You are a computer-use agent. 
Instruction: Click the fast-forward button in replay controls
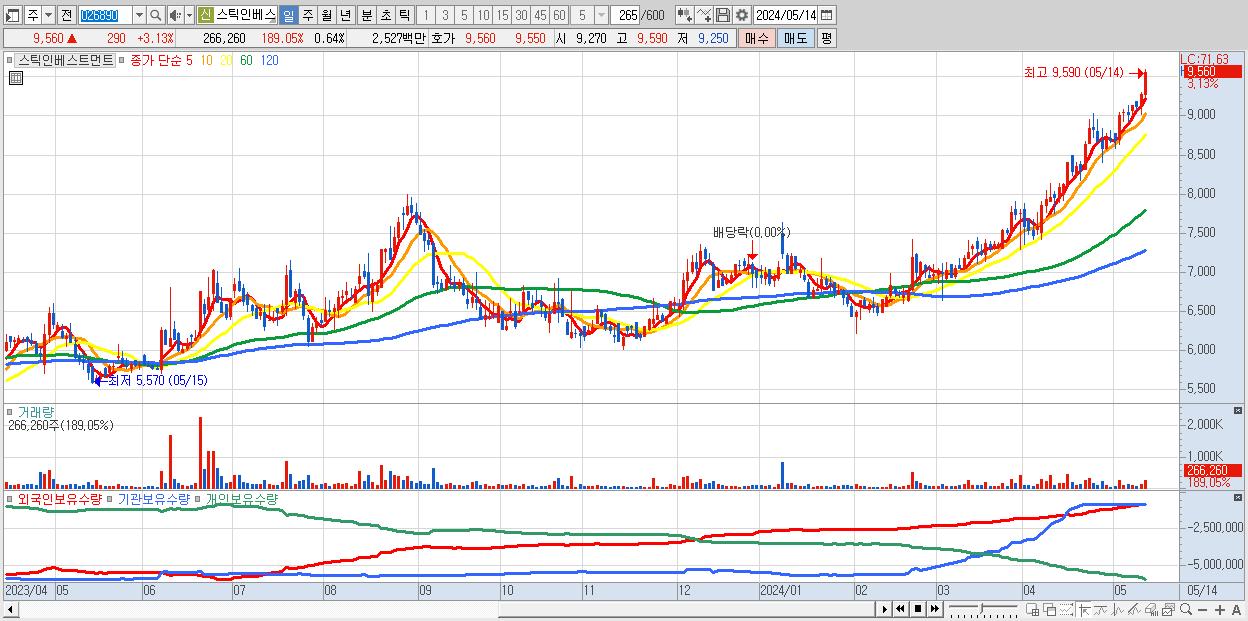pos(934,609)
